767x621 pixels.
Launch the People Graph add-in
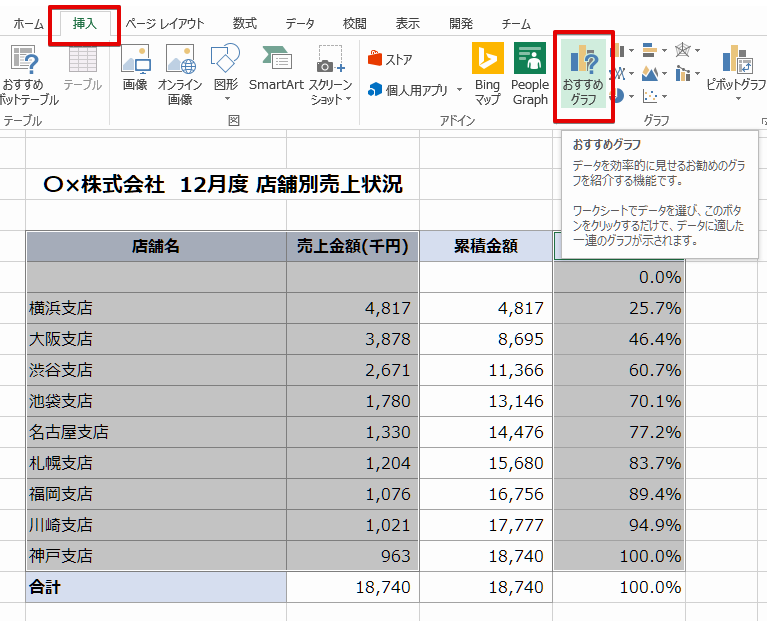point(530,74)
